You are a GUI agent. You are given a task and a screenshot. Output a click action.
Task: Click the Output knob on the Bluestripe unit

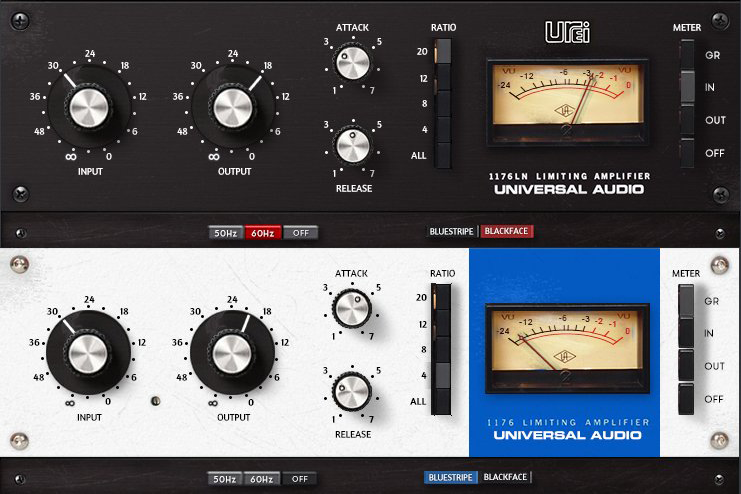[x=232, y=353]
